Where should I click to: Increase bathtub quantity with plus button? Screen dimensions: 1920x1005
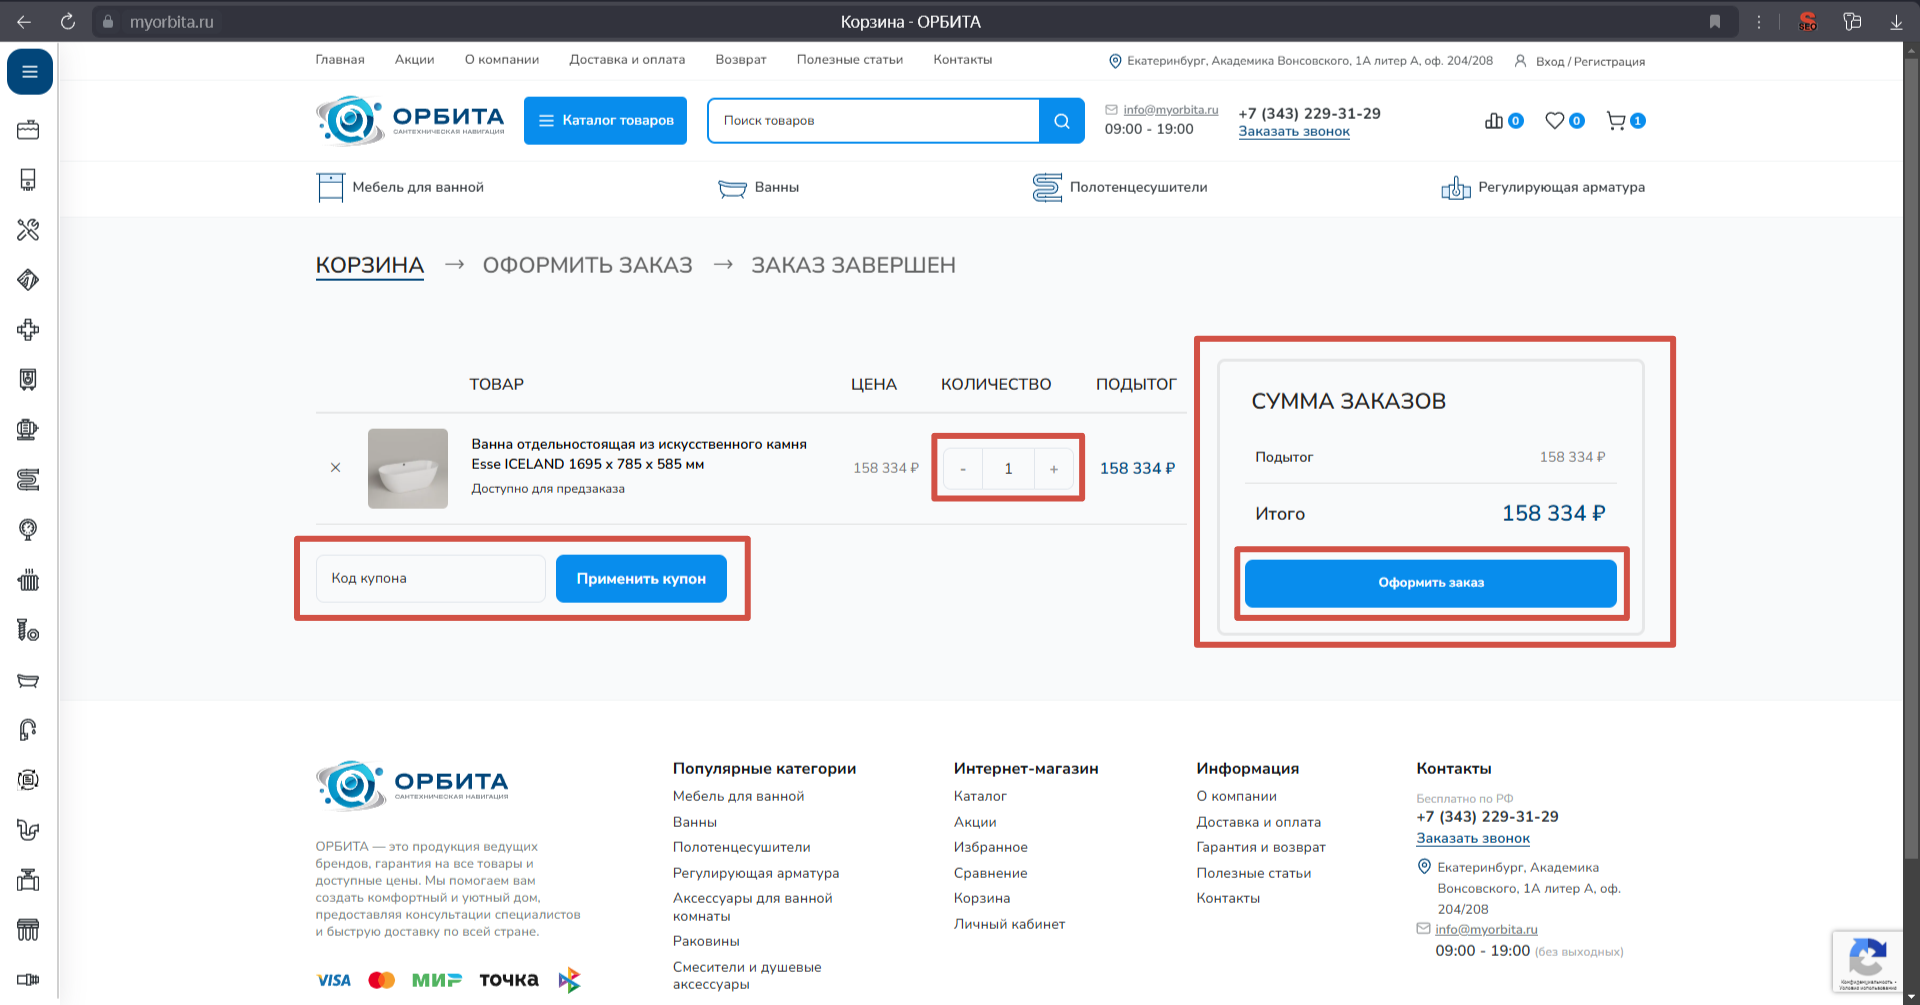pos(1053,469)
